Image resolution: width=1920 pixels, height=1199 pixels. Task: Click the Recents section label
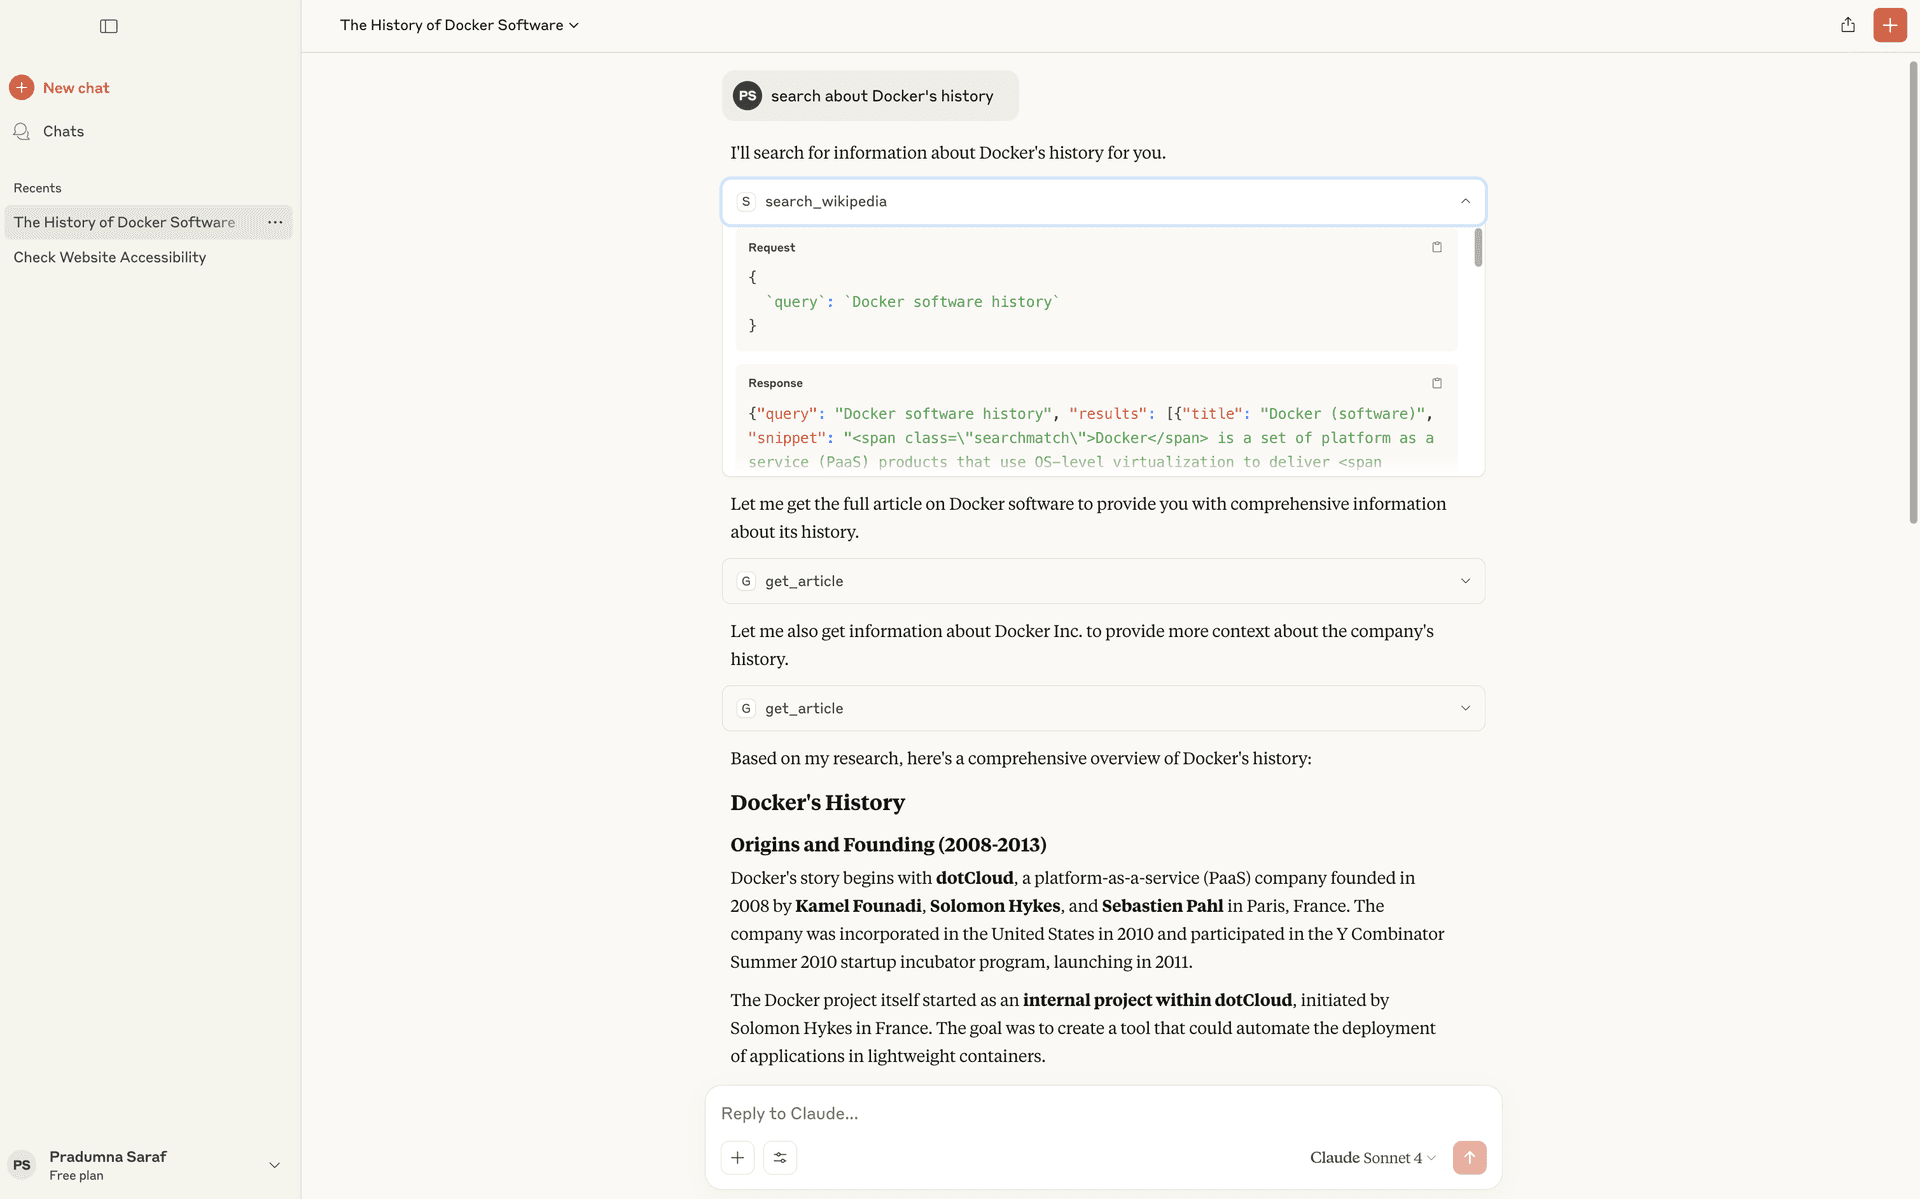coord(37,188)
